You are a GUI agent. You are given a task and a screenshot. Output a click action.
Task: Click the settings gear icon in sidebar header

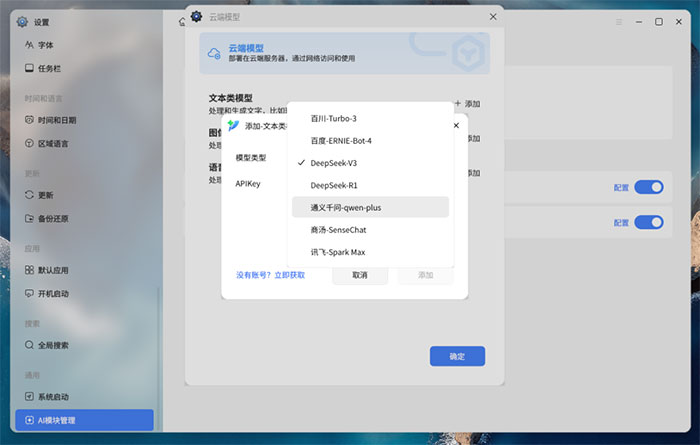pos(22,21)
